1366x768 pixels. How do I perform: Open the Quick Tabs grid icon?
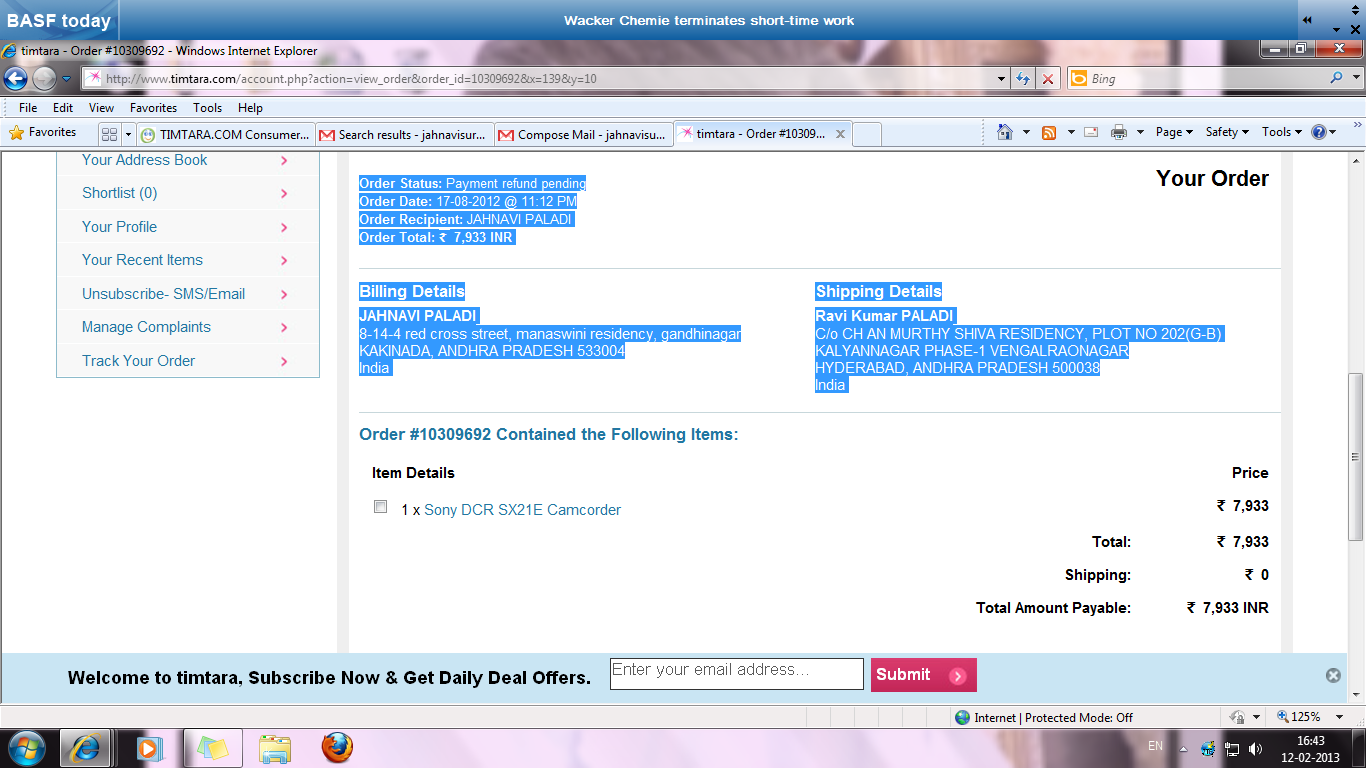click(110, 133)
